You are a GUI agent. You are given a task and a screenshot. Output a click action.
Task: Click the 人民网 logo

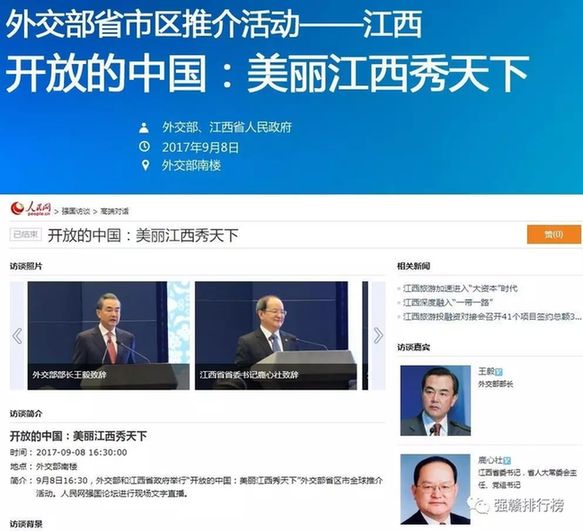click(x=31, y=209)
